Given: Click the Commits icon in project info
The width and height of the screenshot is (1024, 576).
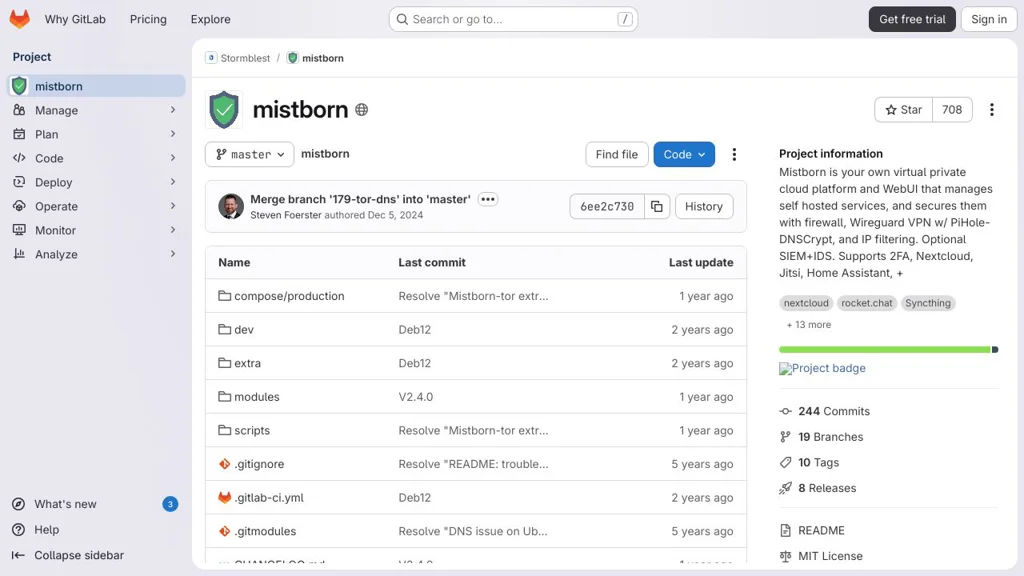Looking at the screenshot, I should pos(786,411).
